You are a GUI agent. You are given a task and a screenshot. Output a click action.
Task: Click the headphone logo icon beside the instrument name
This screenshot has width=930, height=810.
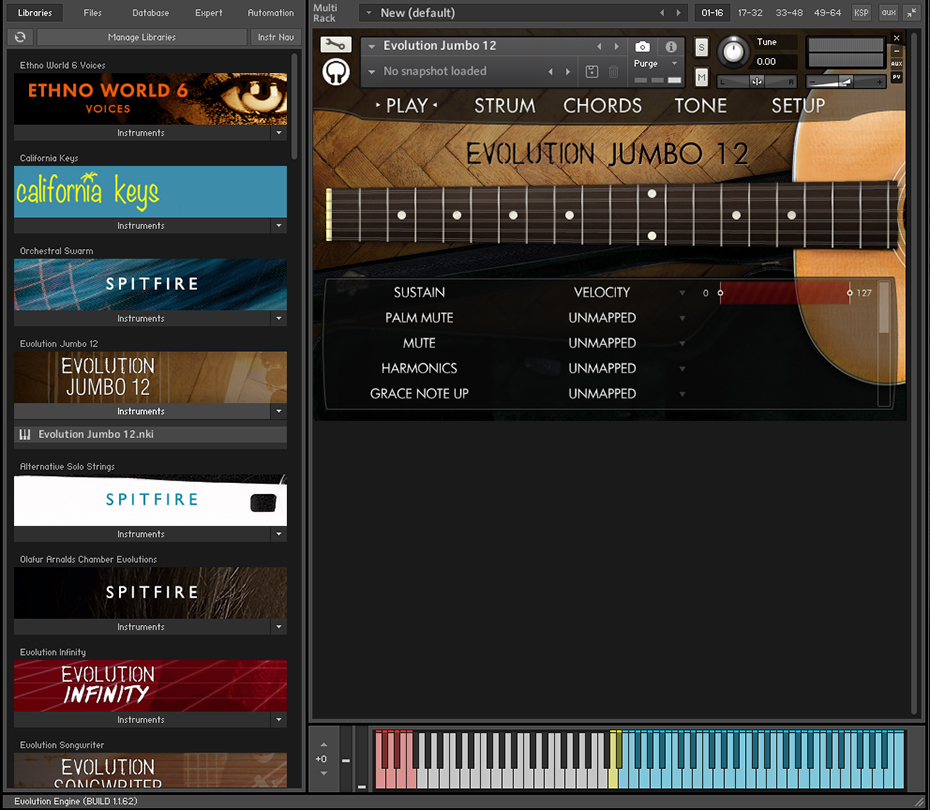pos(336,72)
